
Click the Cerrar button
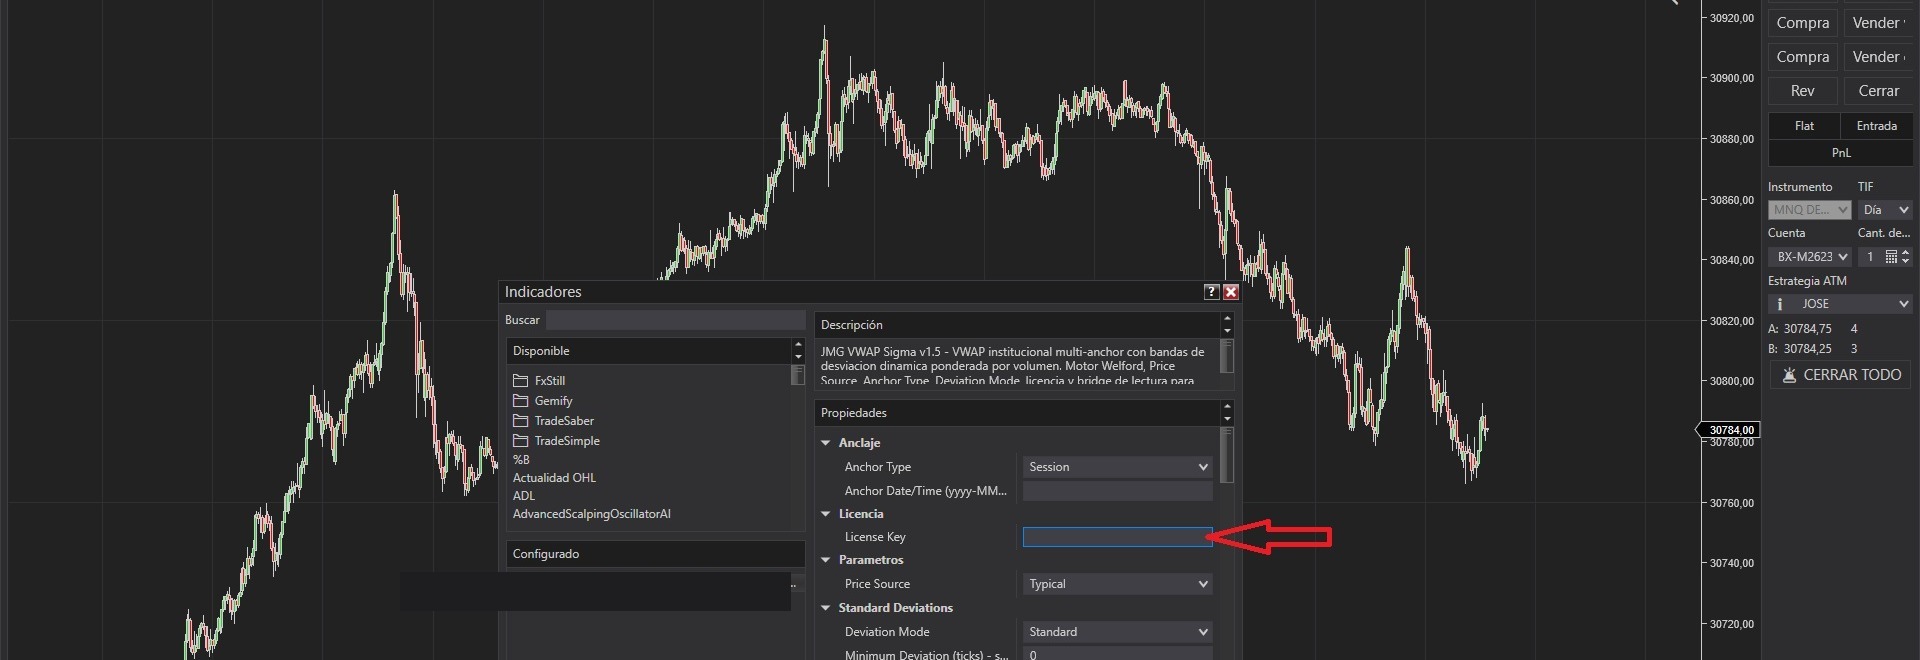[x=1878, y=91]
